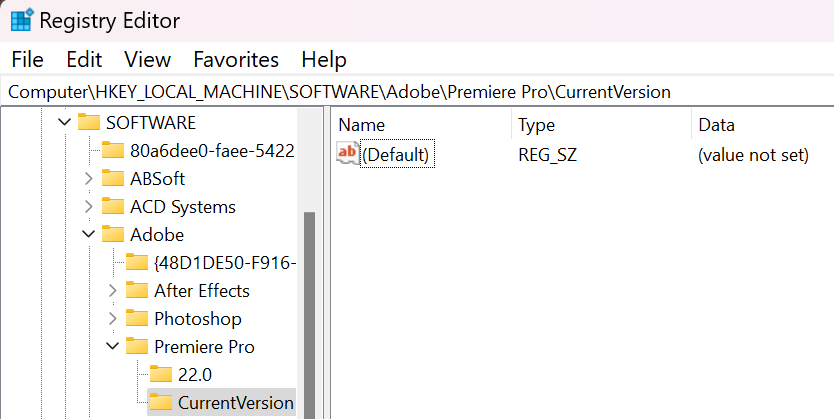
Task: Click the (Default) string value icon
Action: [348, 155]
